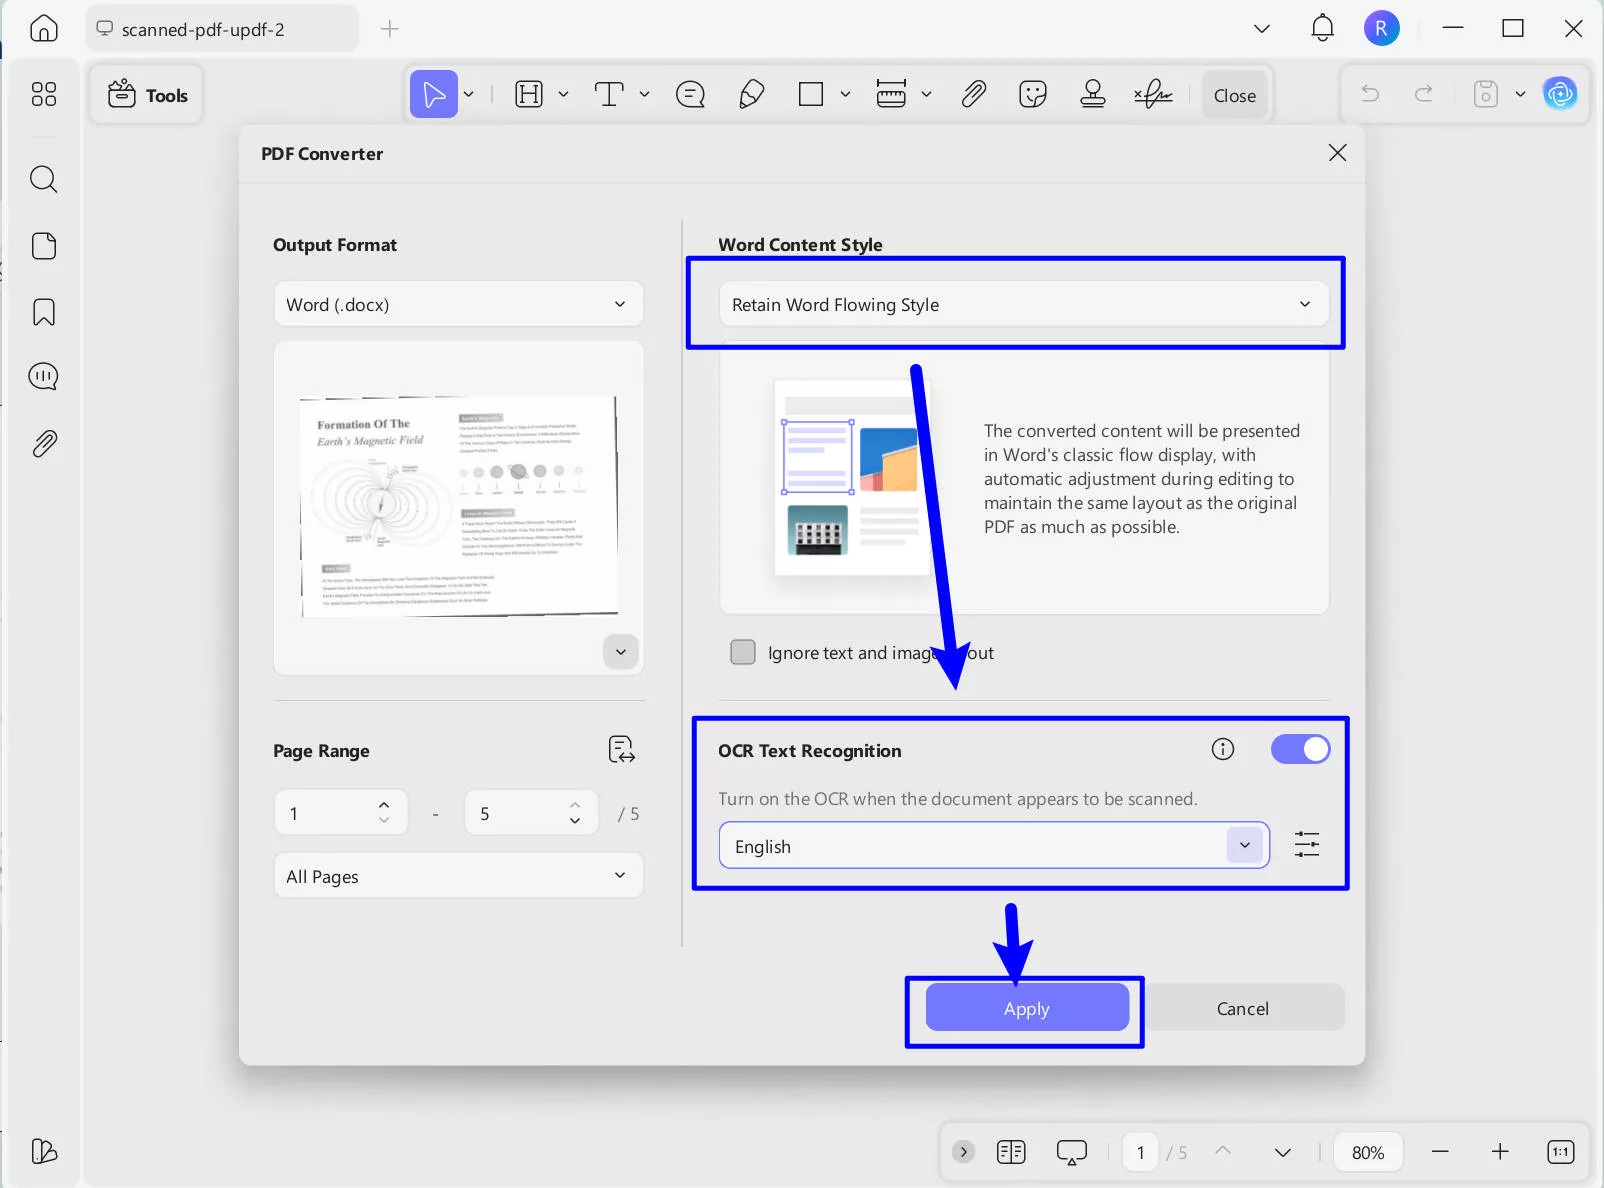Disable the OCR Text Recognition toggle
The image size is (1604, 1188).
coord(1299,748)
